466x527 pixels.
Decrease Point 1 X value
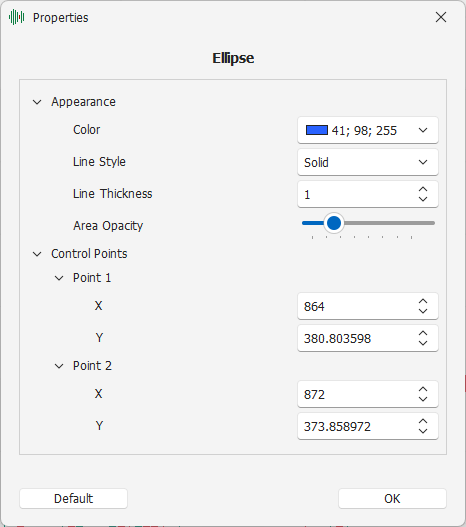pyautogui.click(x=423, y=311)
